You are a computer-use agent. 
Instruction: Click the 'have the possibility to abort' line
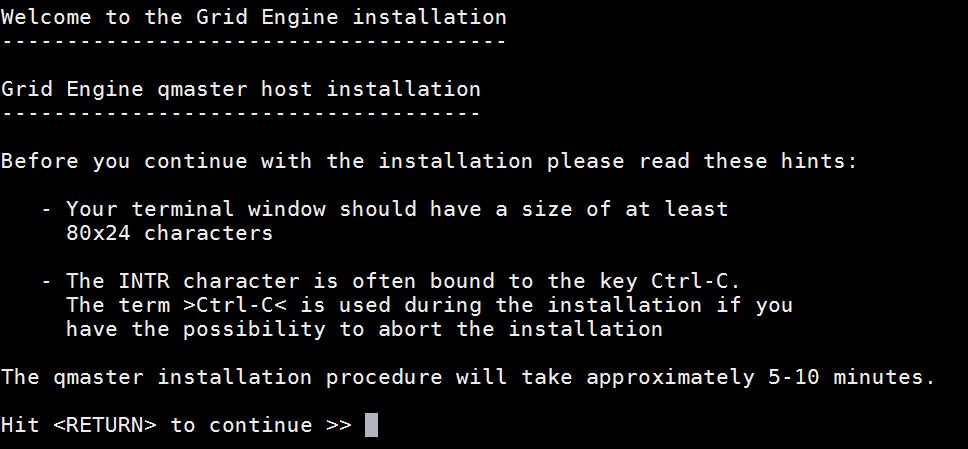click(x=364, y=329)
